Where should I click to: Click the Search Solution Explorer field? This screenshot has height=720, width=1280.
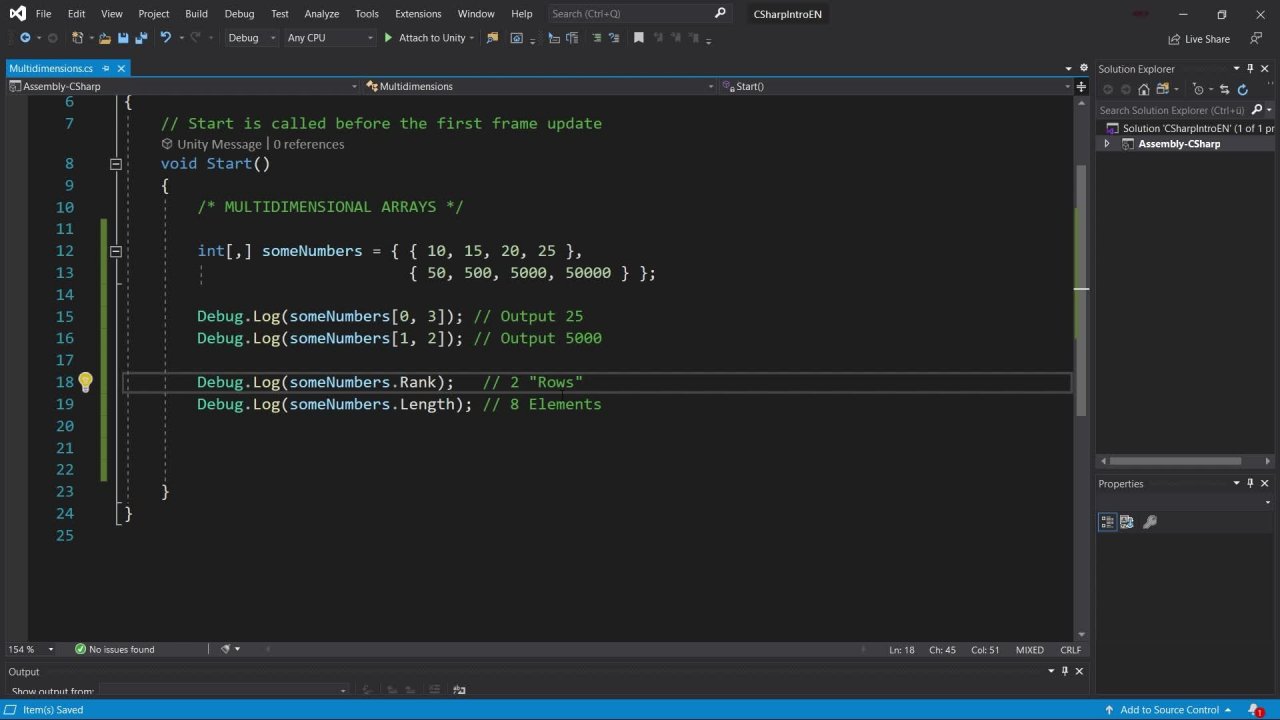click(x=1171, y=110)
